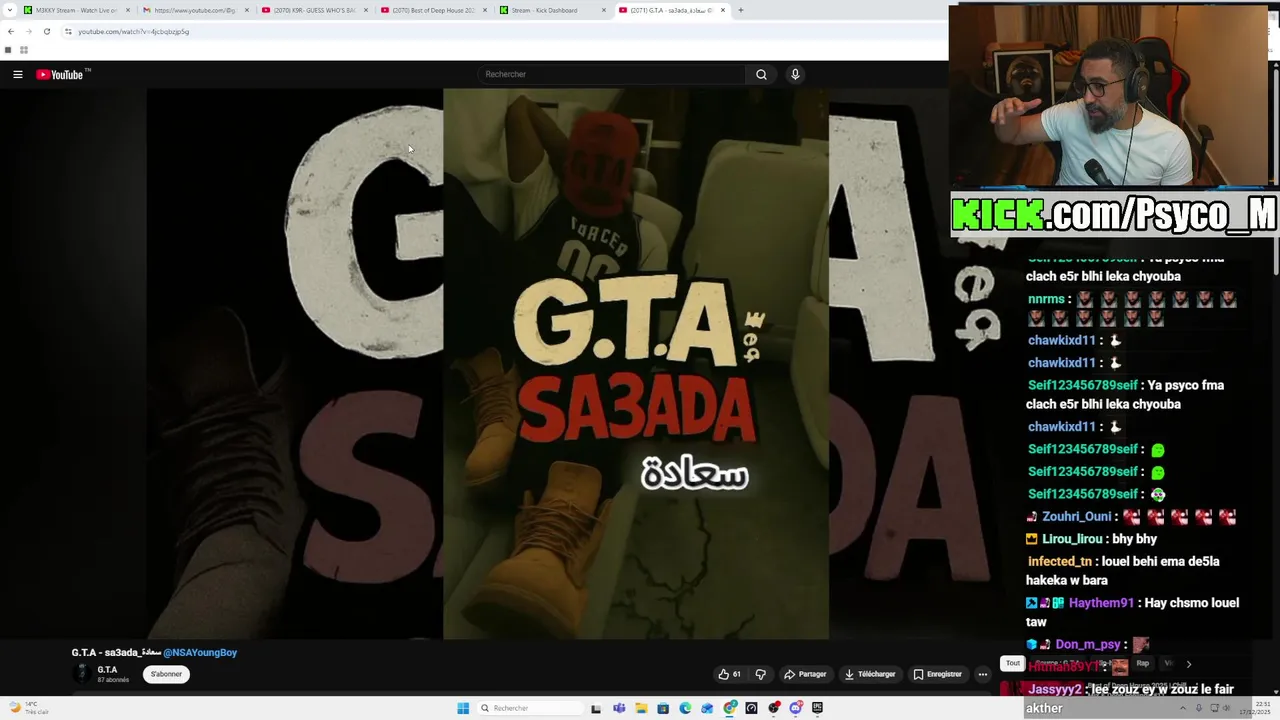Subscribe using S'abonner button
Viewport: 1280px width, 720px height.
[x=166, y=674]
